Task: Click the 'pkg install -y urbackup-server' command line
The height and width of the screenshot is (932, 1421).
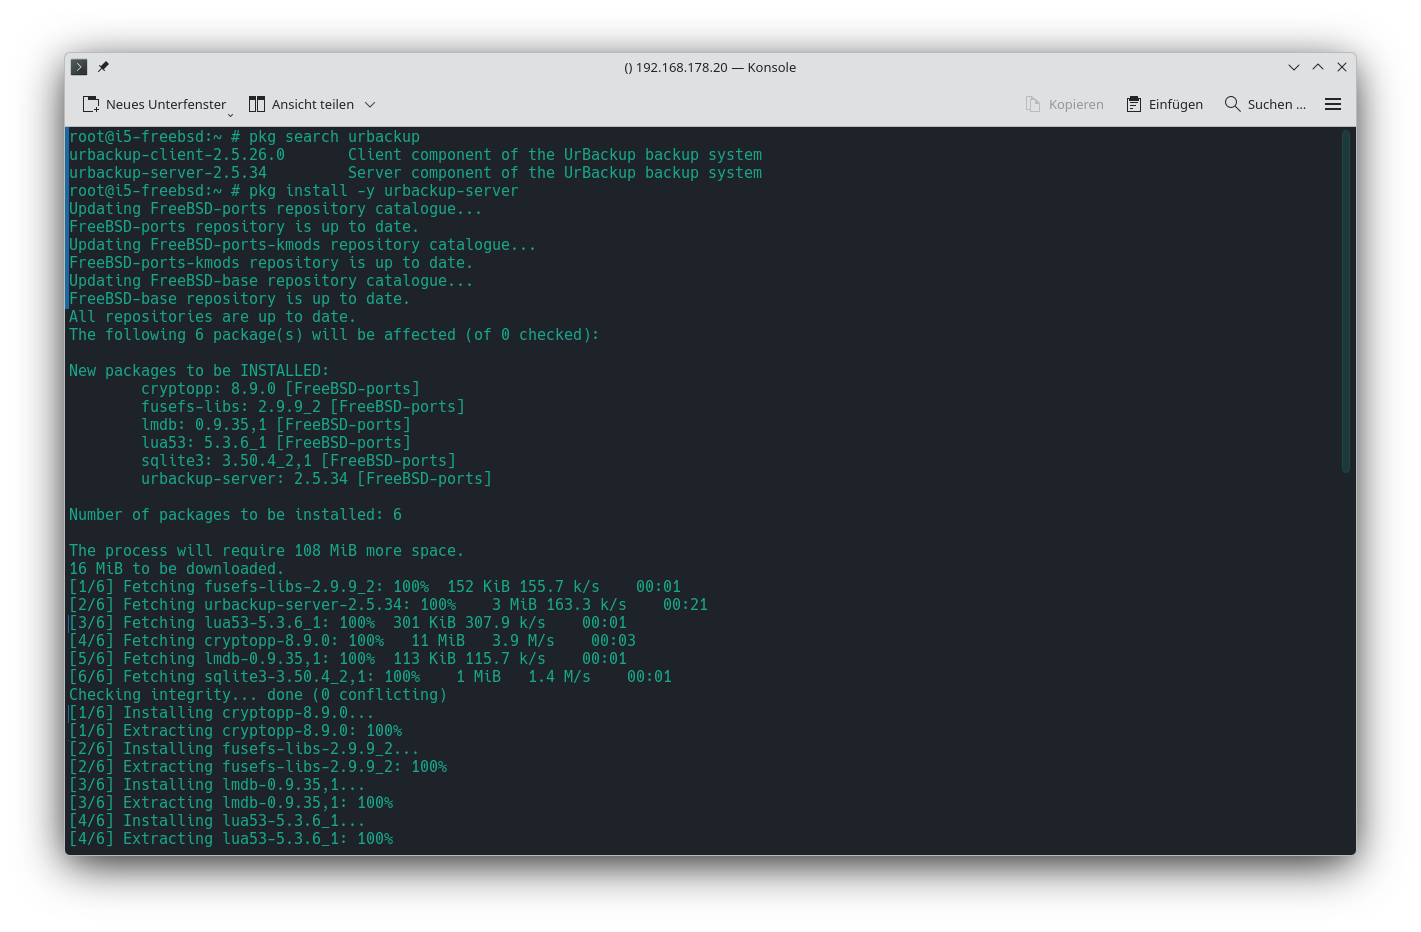Action: 383,191
